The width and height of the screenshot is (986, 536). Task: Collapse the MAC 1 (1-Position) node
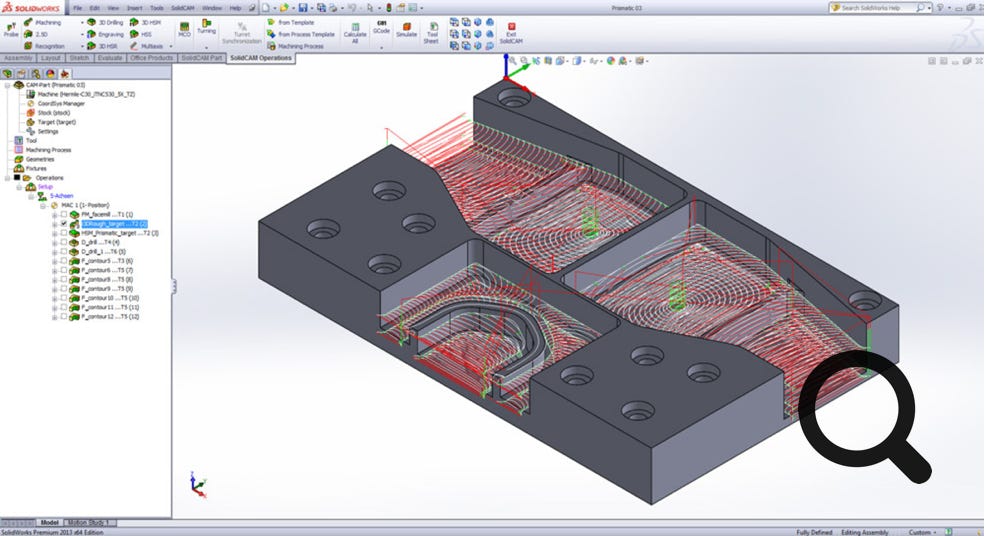click(x=43, y=206)
